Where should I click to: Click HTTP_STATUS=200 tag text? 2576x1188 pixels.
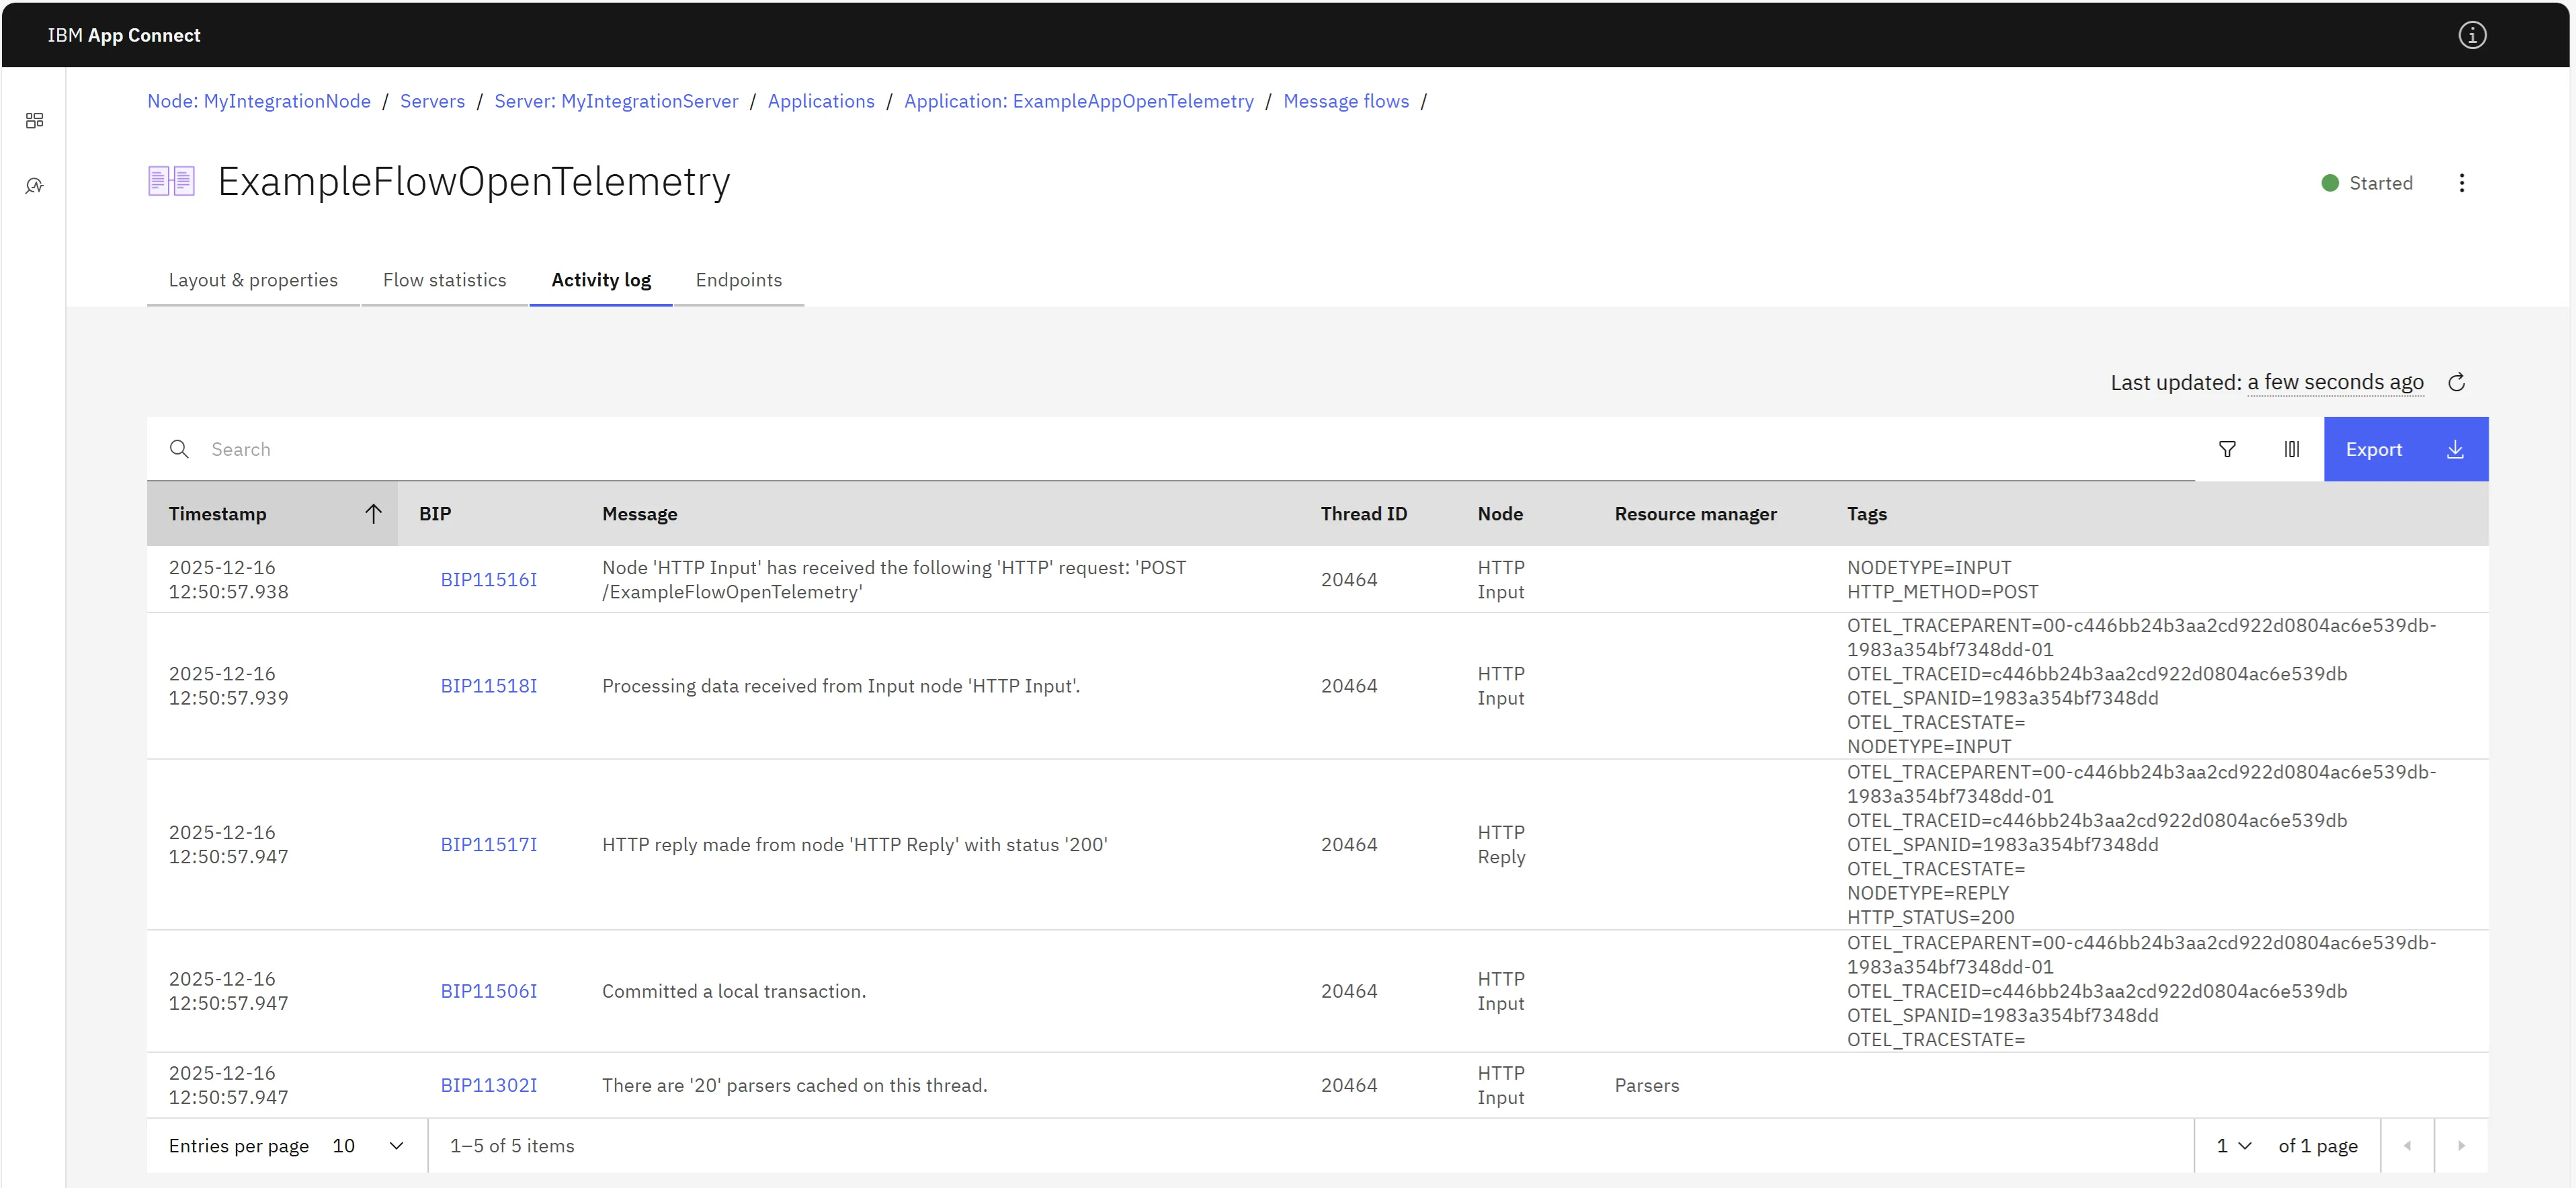[1930, 918]
